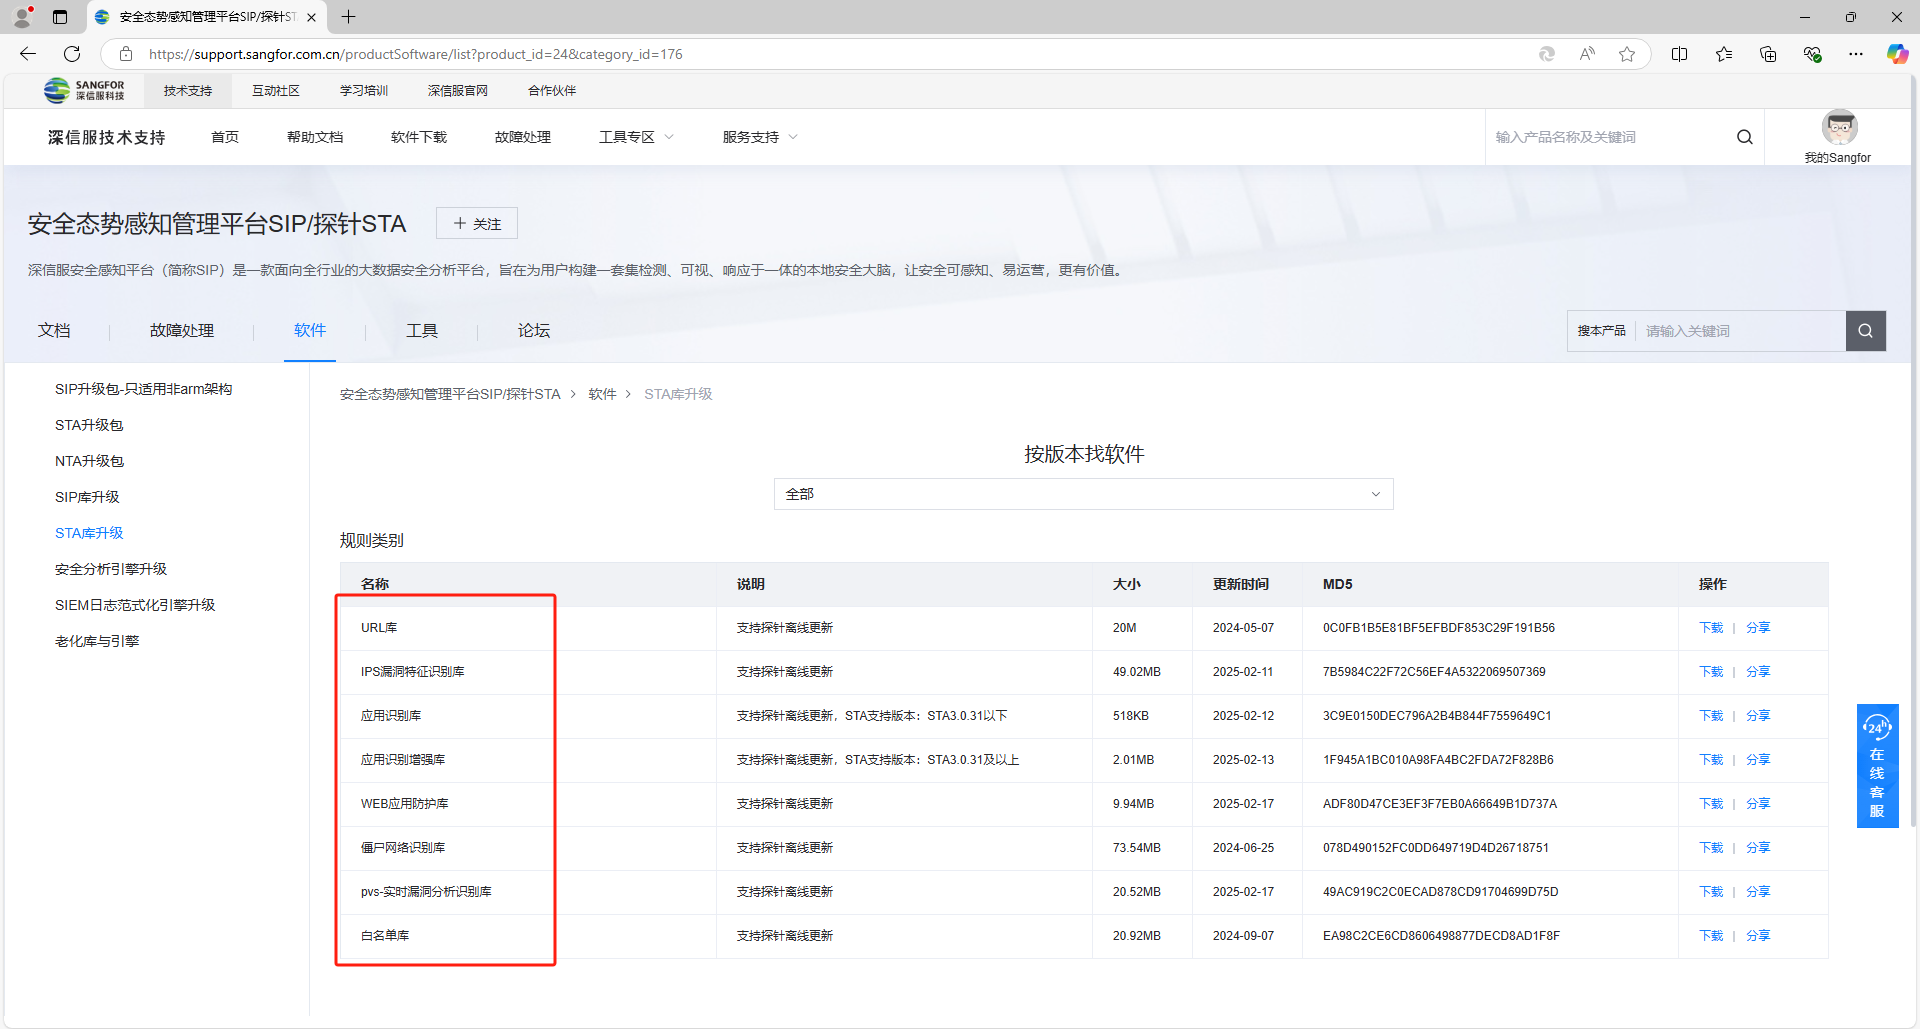The image size is (1920, 1029).
Task: Download the URL库 package
Action: [x=1711, y=628]
